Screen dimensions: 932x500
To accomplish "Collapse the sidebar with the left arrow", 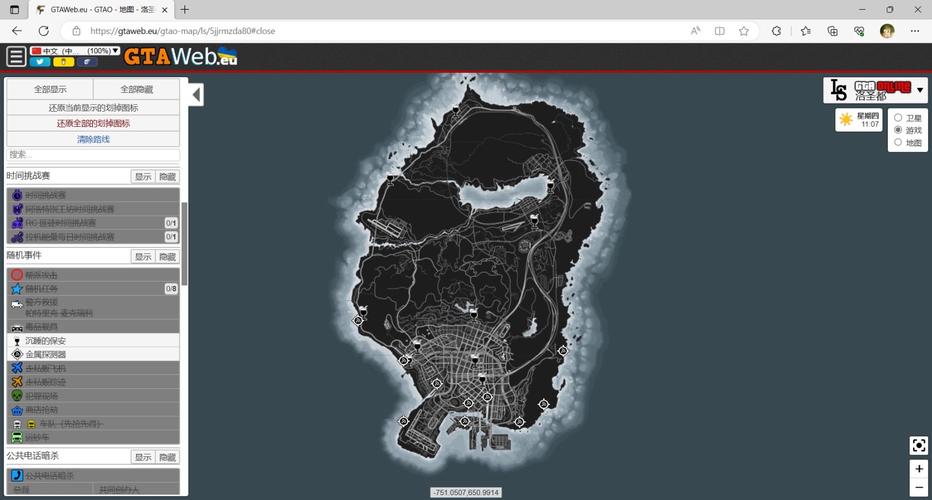I will click(x=196, y=94).
